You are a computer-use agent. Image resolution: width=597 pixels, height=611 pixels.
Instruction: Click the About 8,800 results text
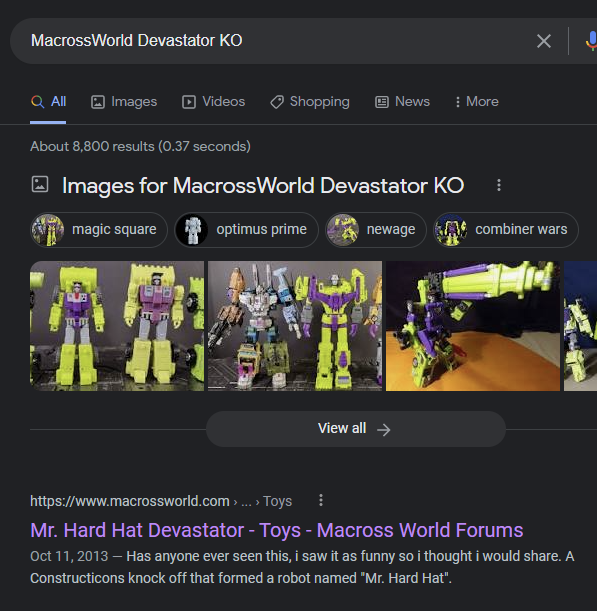pos(140,147)
